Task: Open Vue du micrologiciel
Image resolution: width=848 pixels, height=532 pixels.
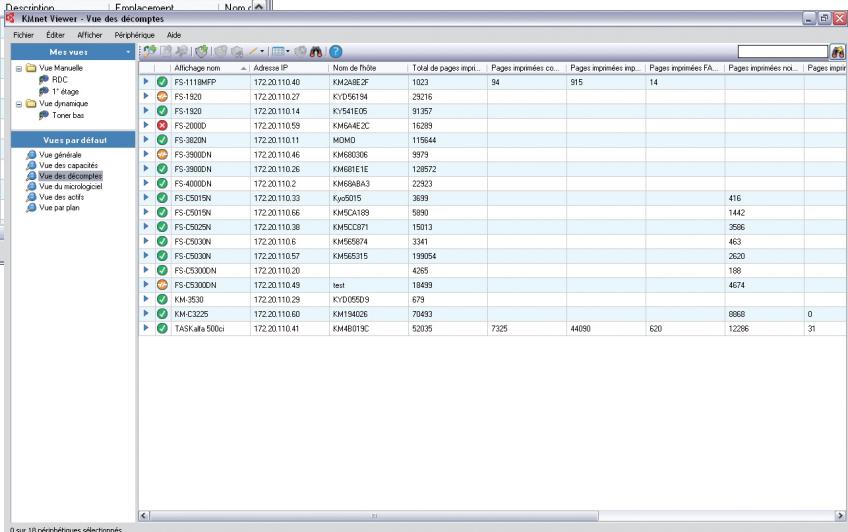Action: pos(70,187)
